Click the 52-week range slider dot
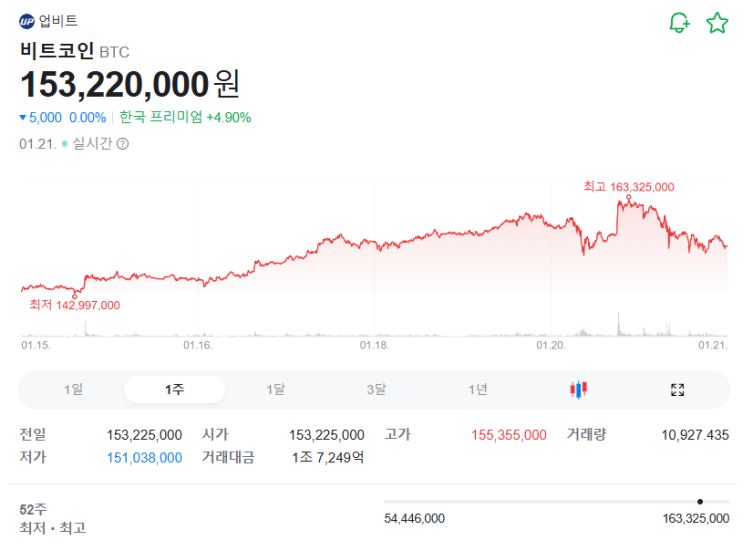The height and width of the screenshot is (551, 743). point(700,501)
